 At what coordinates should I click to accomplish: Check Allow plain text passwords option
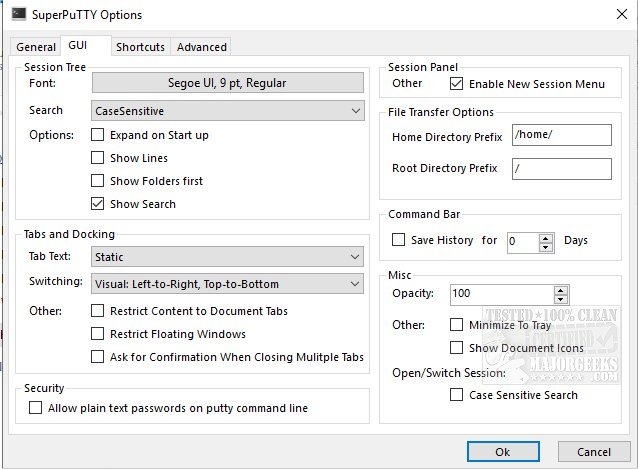(36, 408)
